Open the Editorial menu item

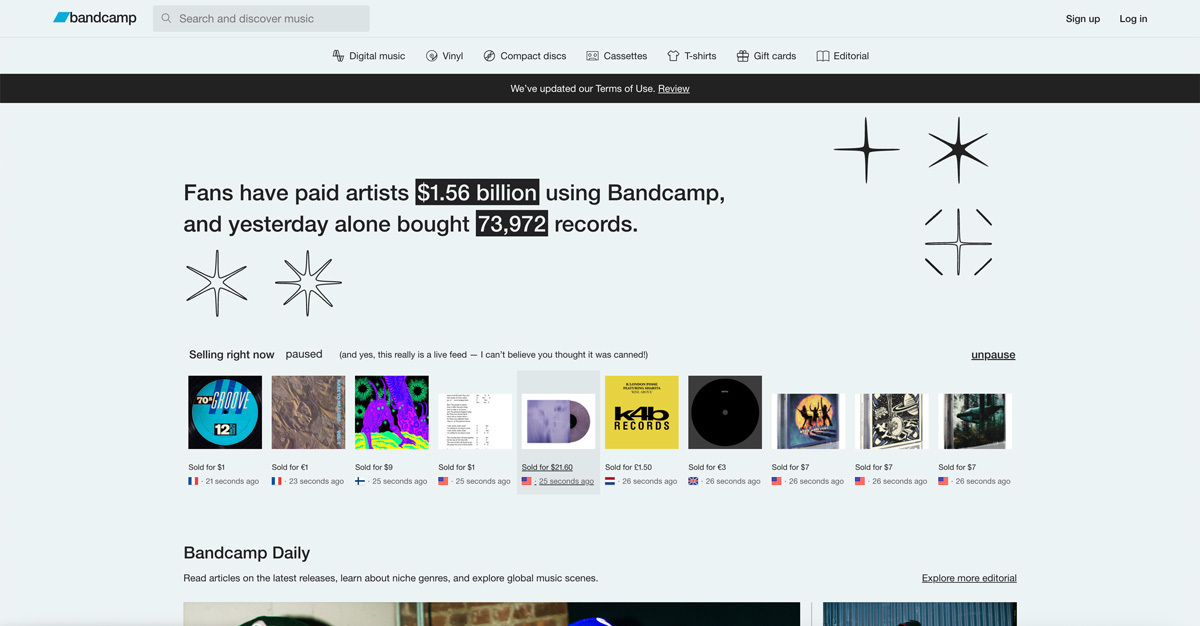[850, 56]
